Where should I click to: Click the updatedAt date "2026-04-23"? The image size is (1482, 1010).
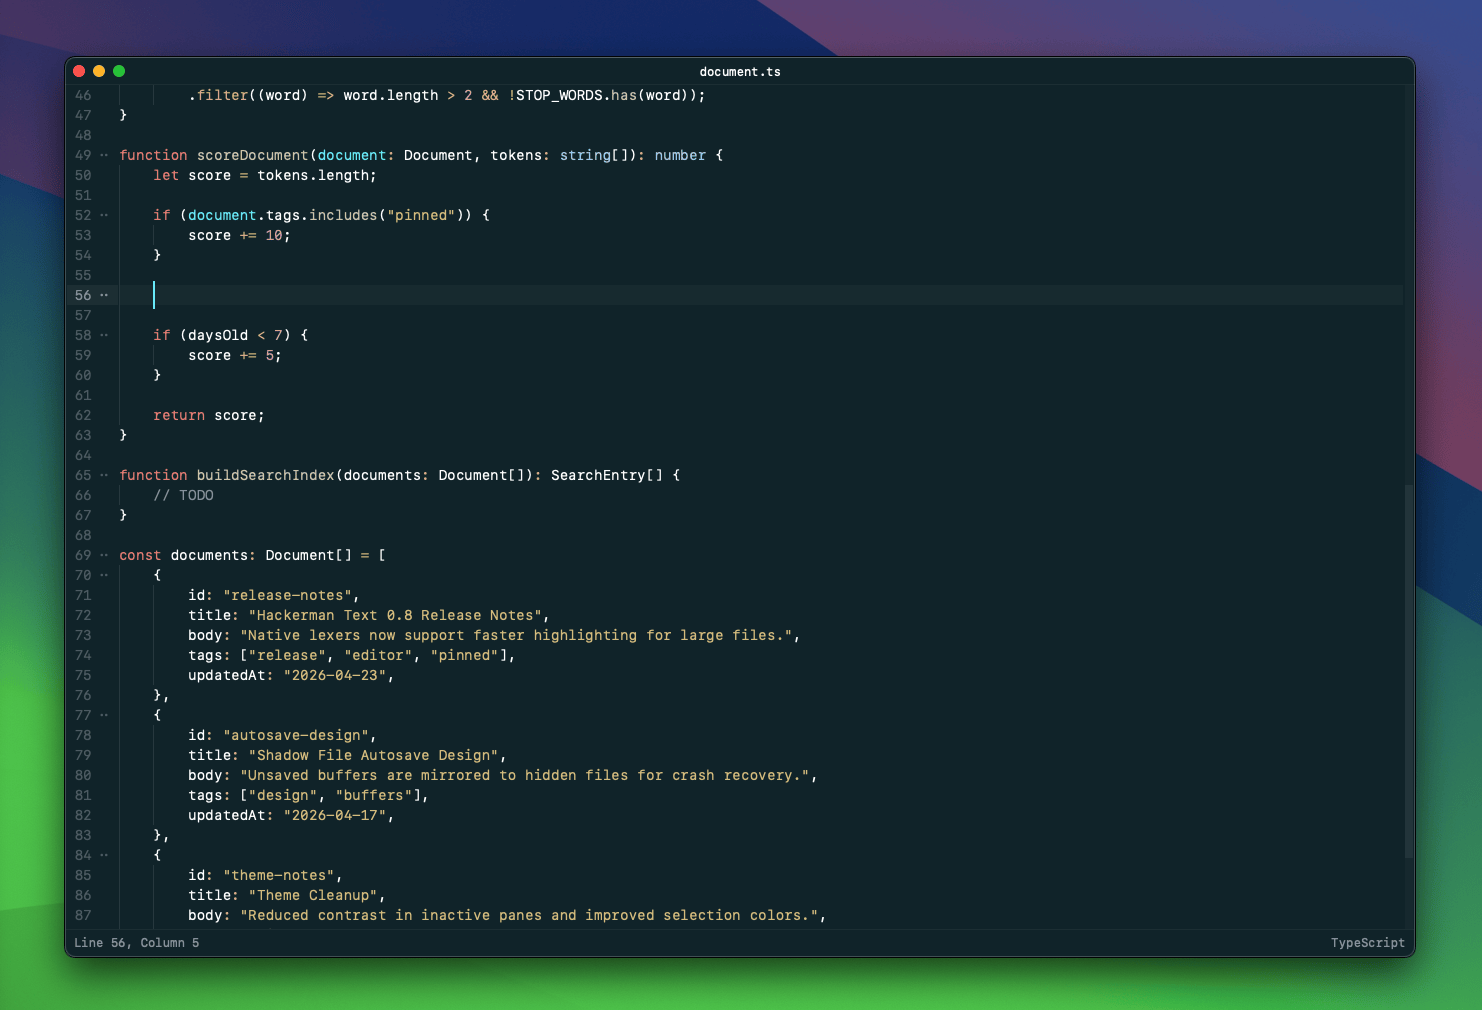(x=335, y=675)
